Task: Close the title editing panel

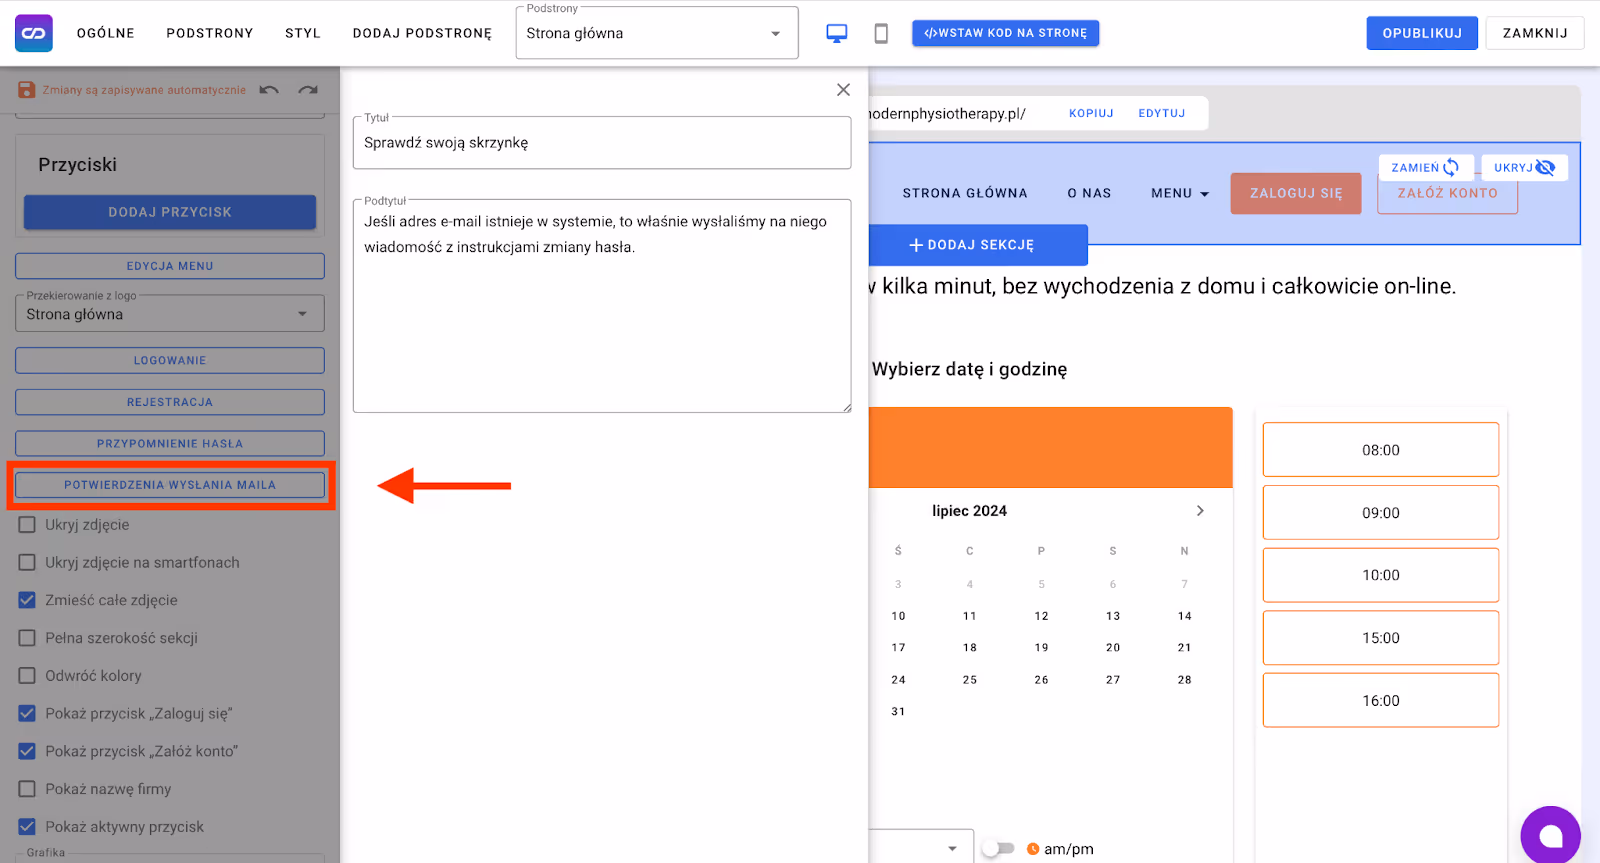Action: [x=843, y=90]
